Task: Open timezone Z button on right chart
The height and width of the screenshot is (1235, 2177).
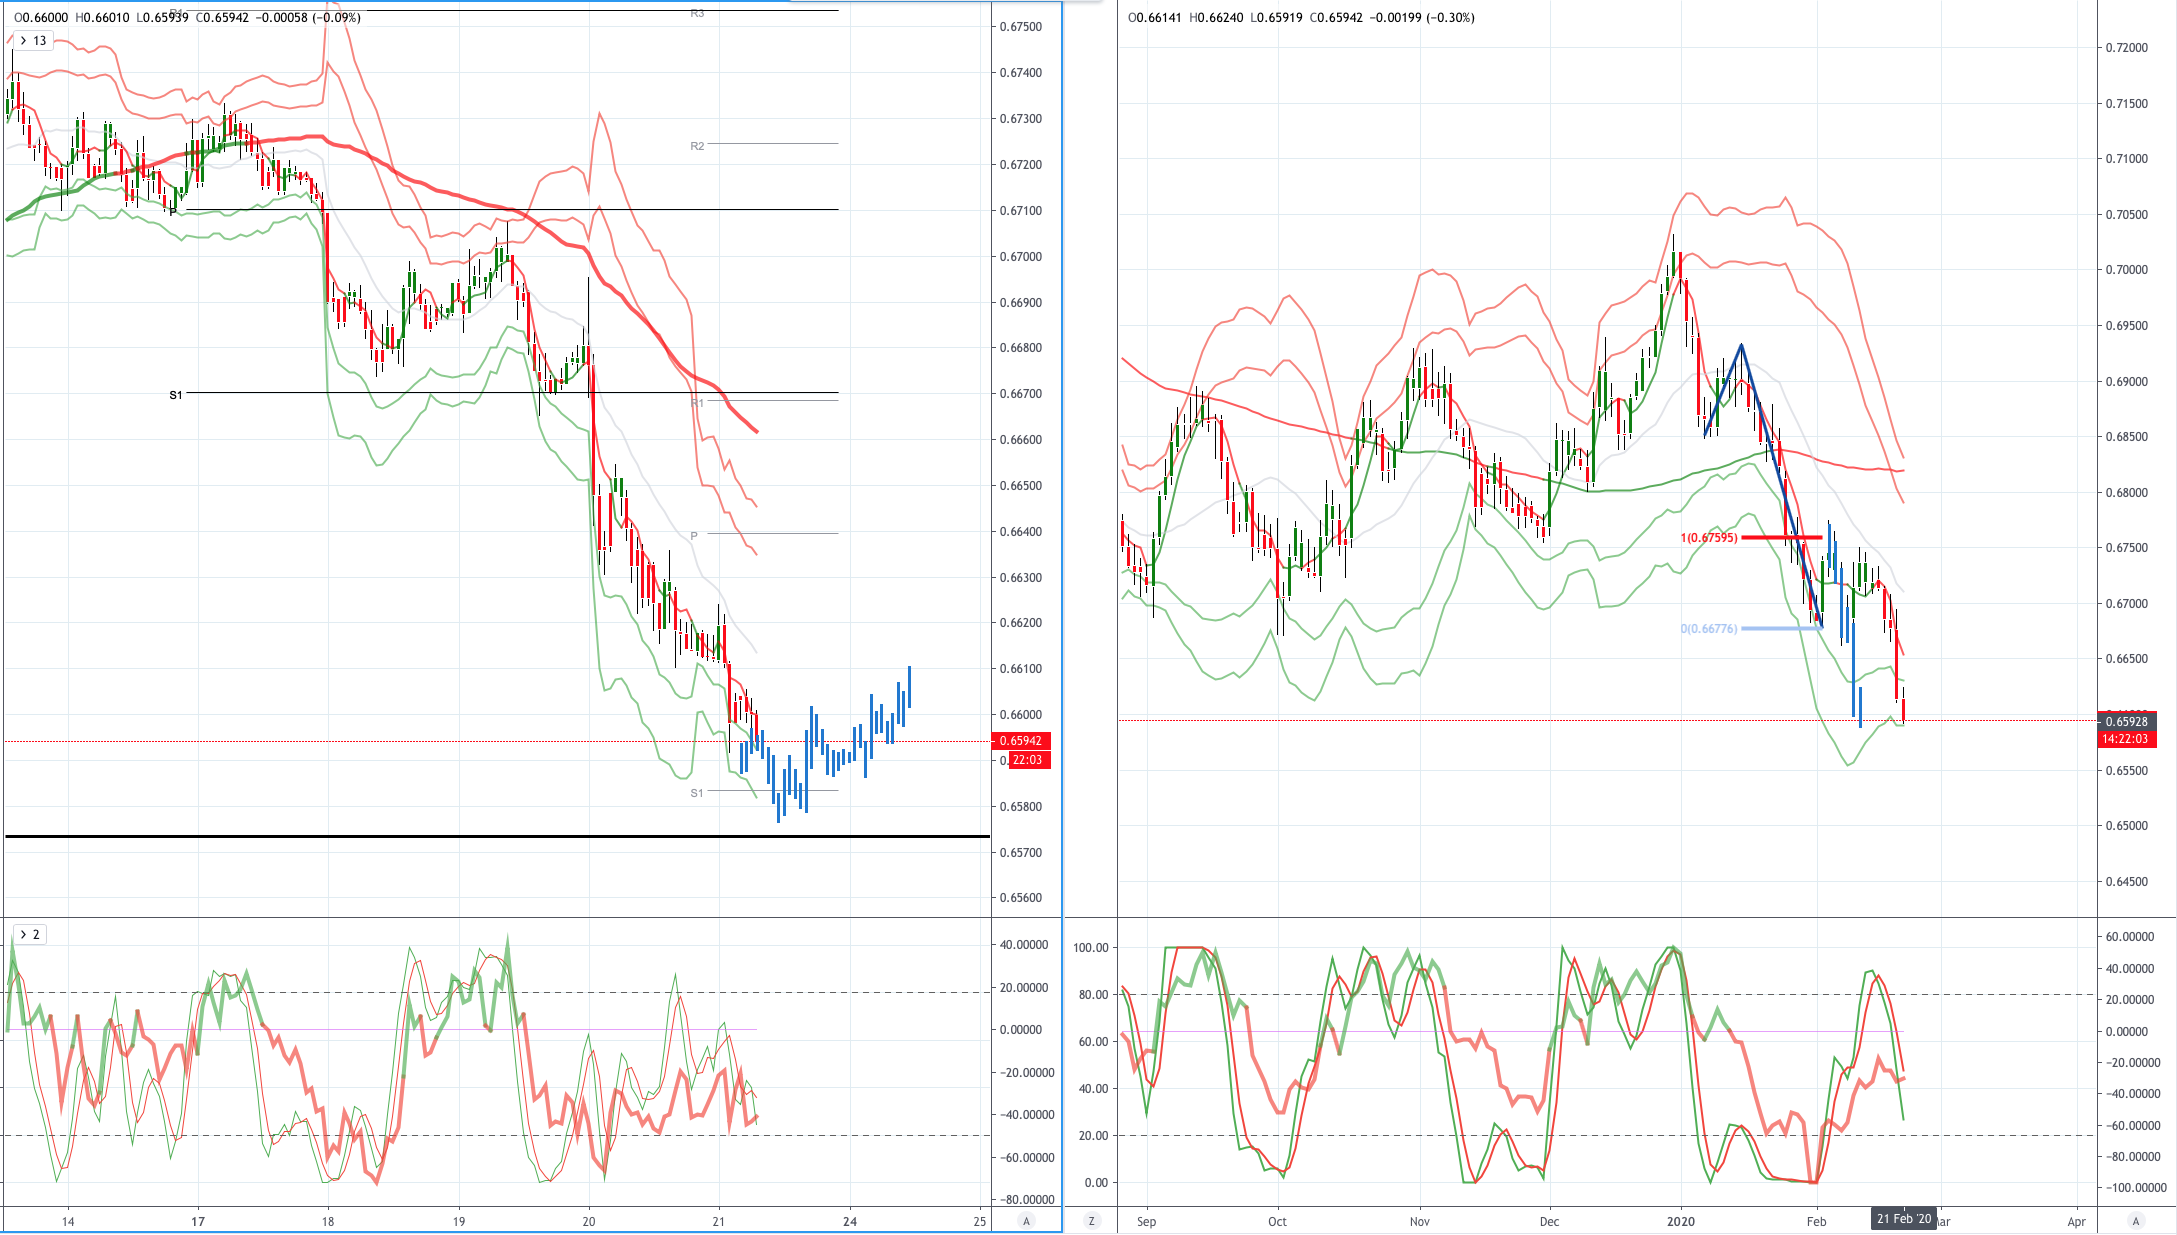Action: (x=1091, y=1221)
